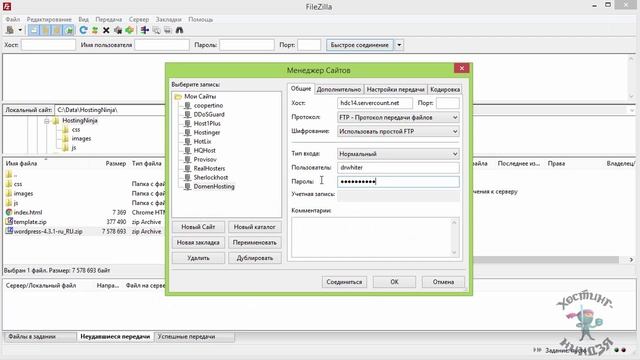The width and height of the screenshot is (640, 360).
Task: Click the Порт field in Site Manager
Action: [448, 103]
